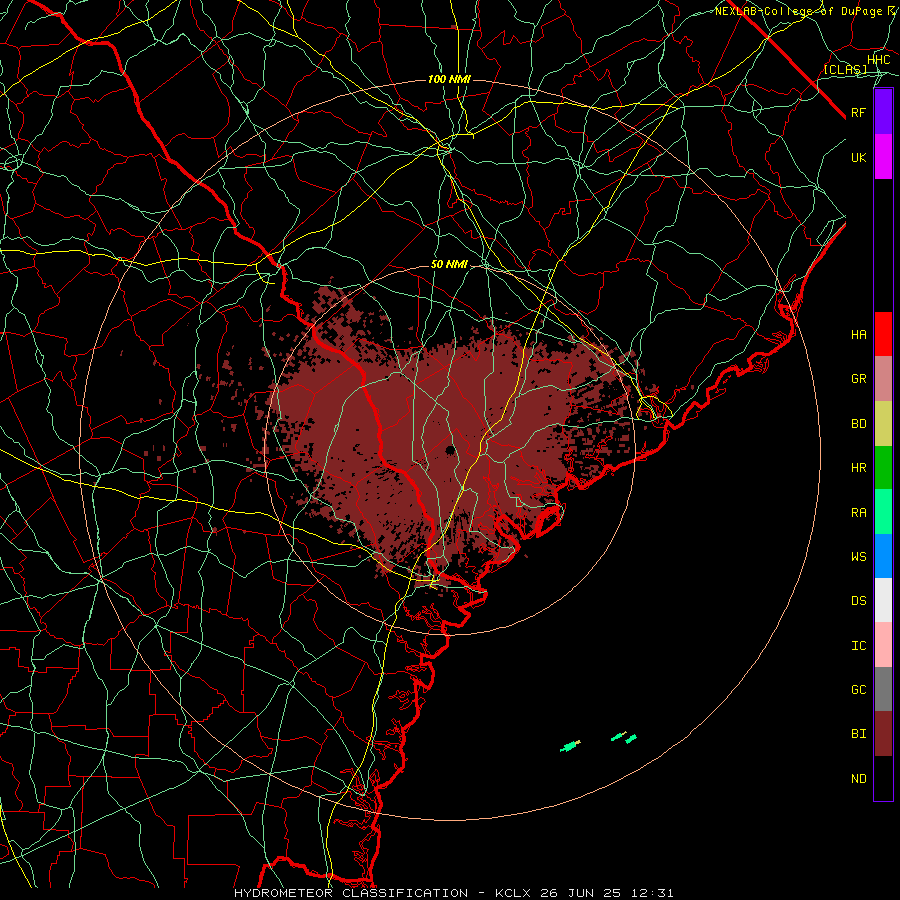Select the WS blue legend swatch
Image resolution: width=900 pixels, height=900 pixels.
pos(883,556)
